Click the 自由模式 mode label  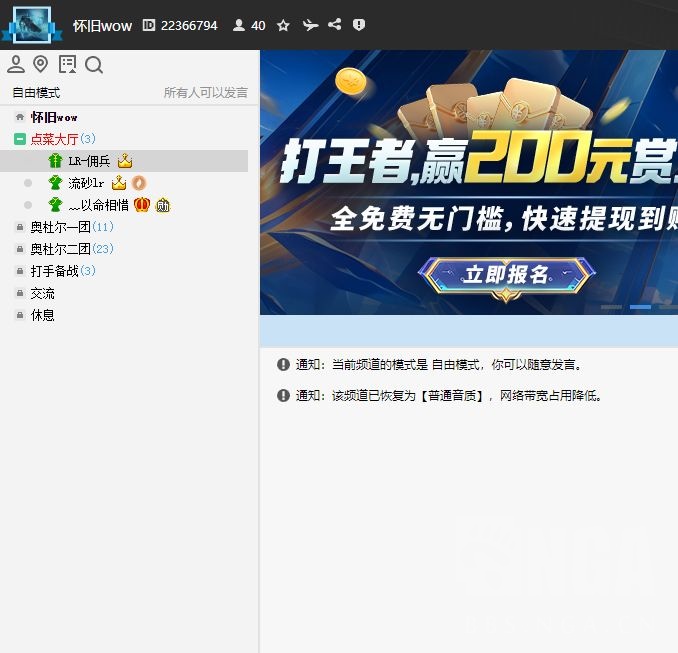pos(36,93)
